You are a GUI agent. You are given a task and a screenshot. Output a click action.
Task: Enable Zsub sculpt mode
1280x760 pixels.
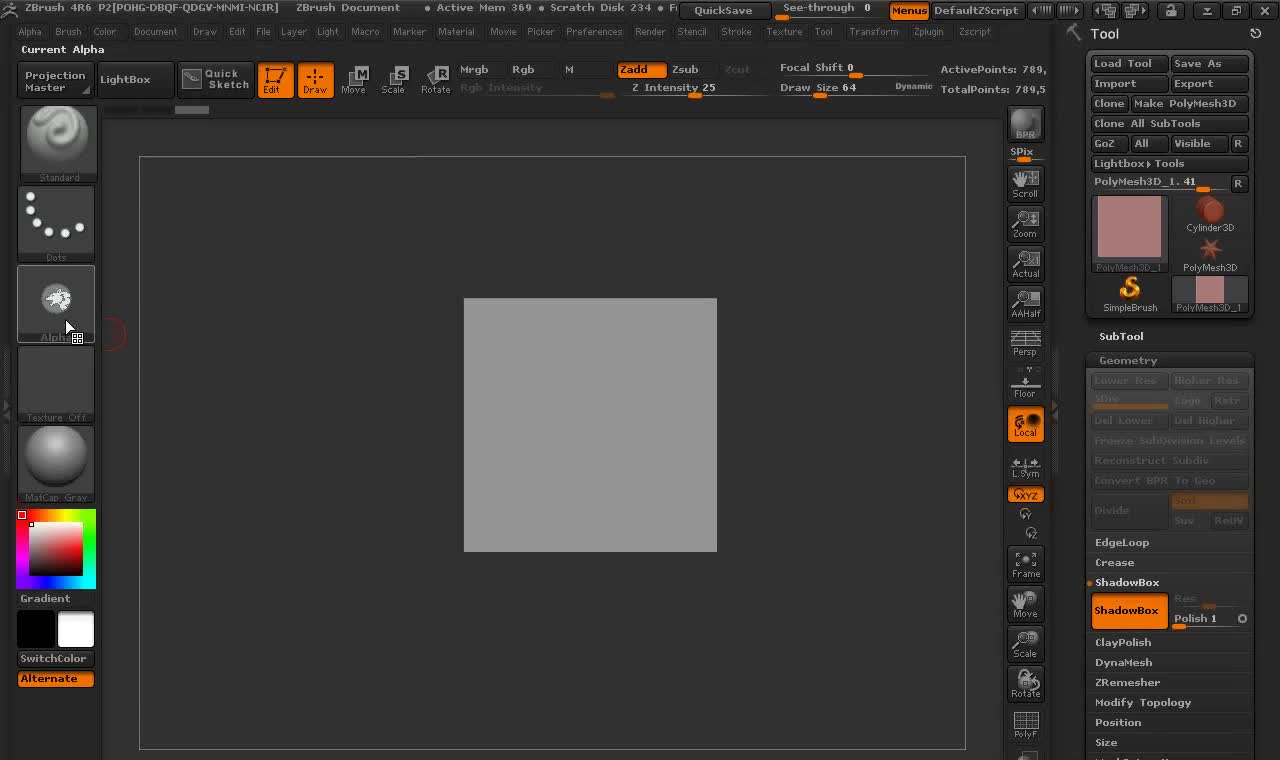click(685, 69)
